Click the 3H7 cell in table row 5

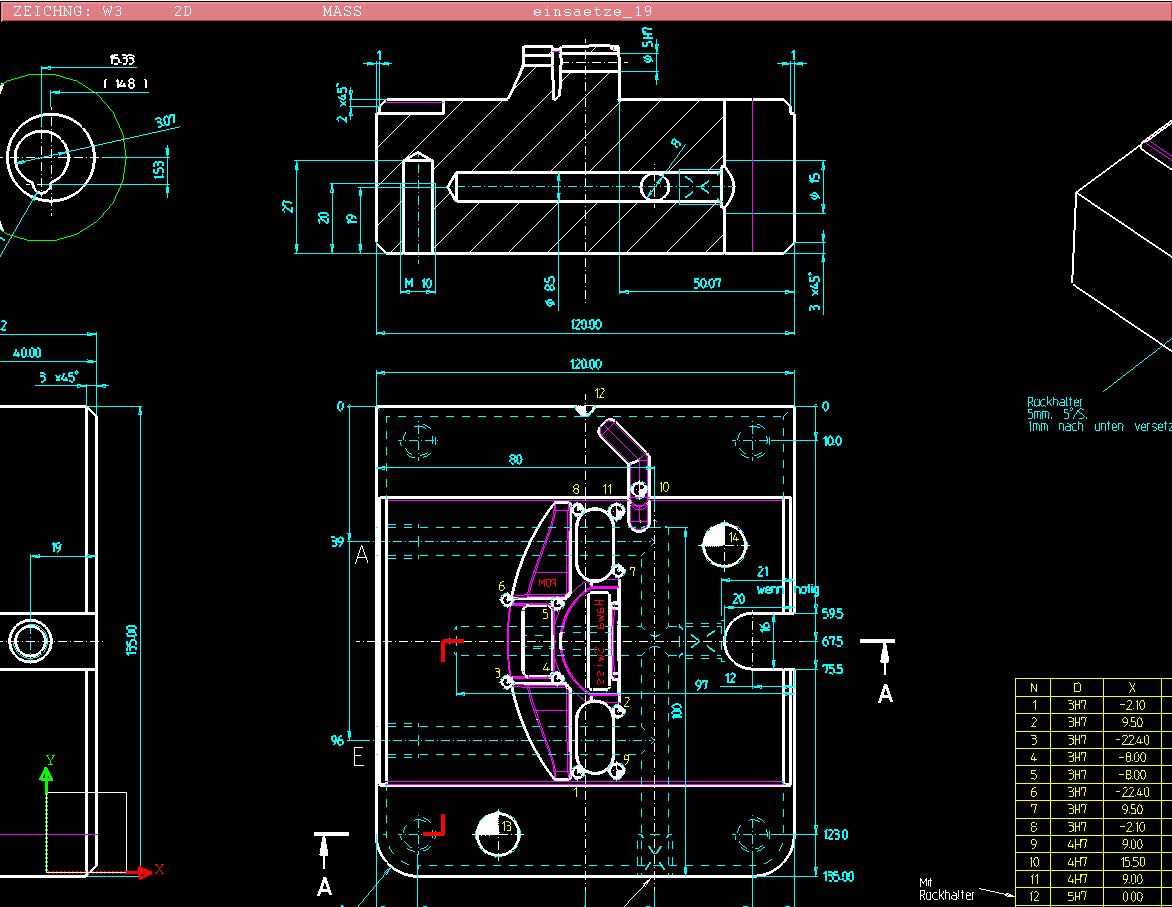[x=1077, y=775]
